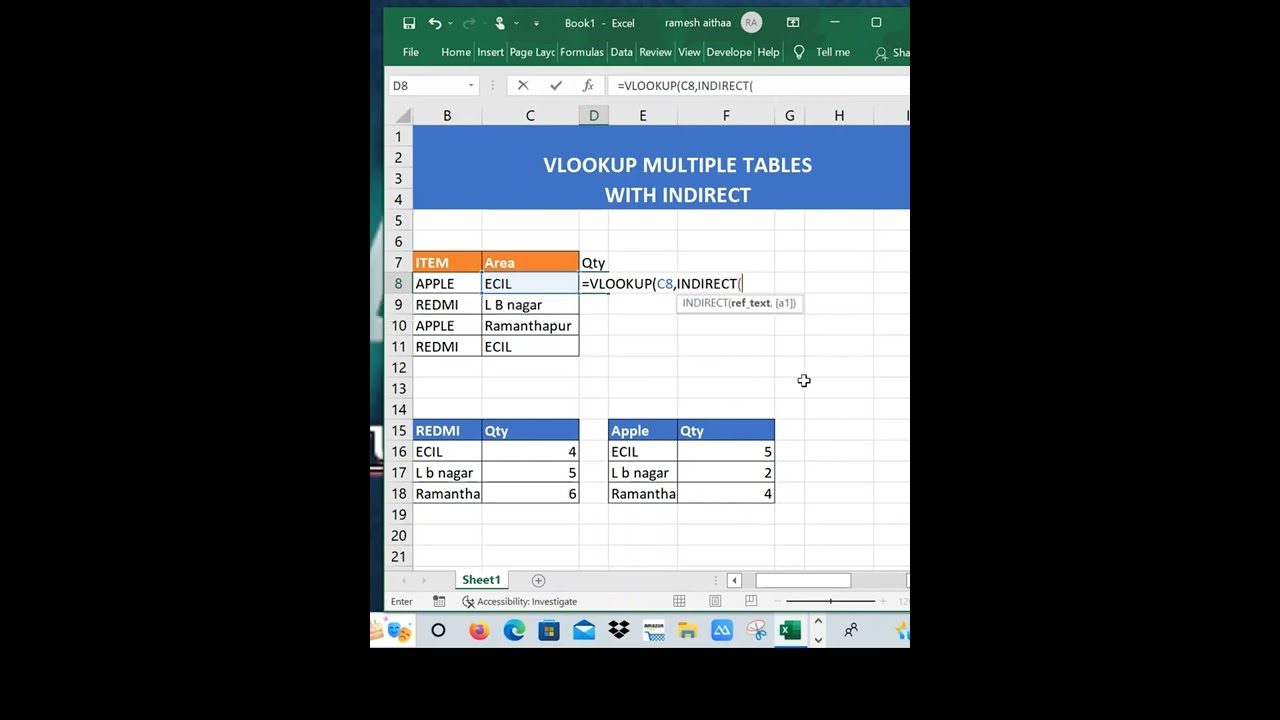Click the orange Area header cell
The height and width of the screenshot is (720, 1280).
point(530,263)
